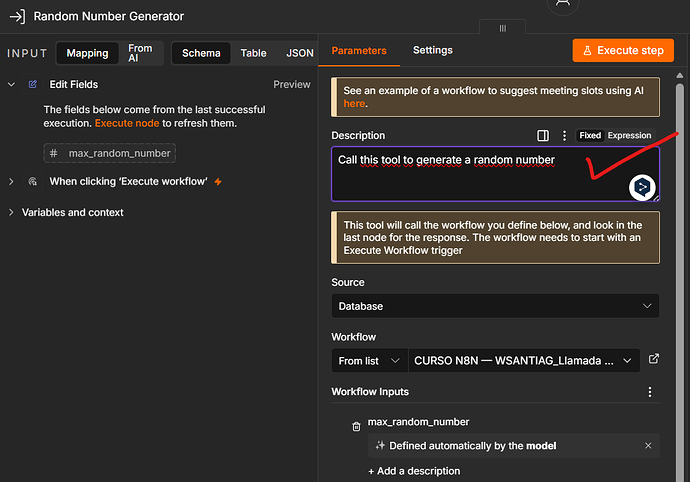Delete the max_random_number input with trash icon
The image size is (690, 482).
click(356, 427)
